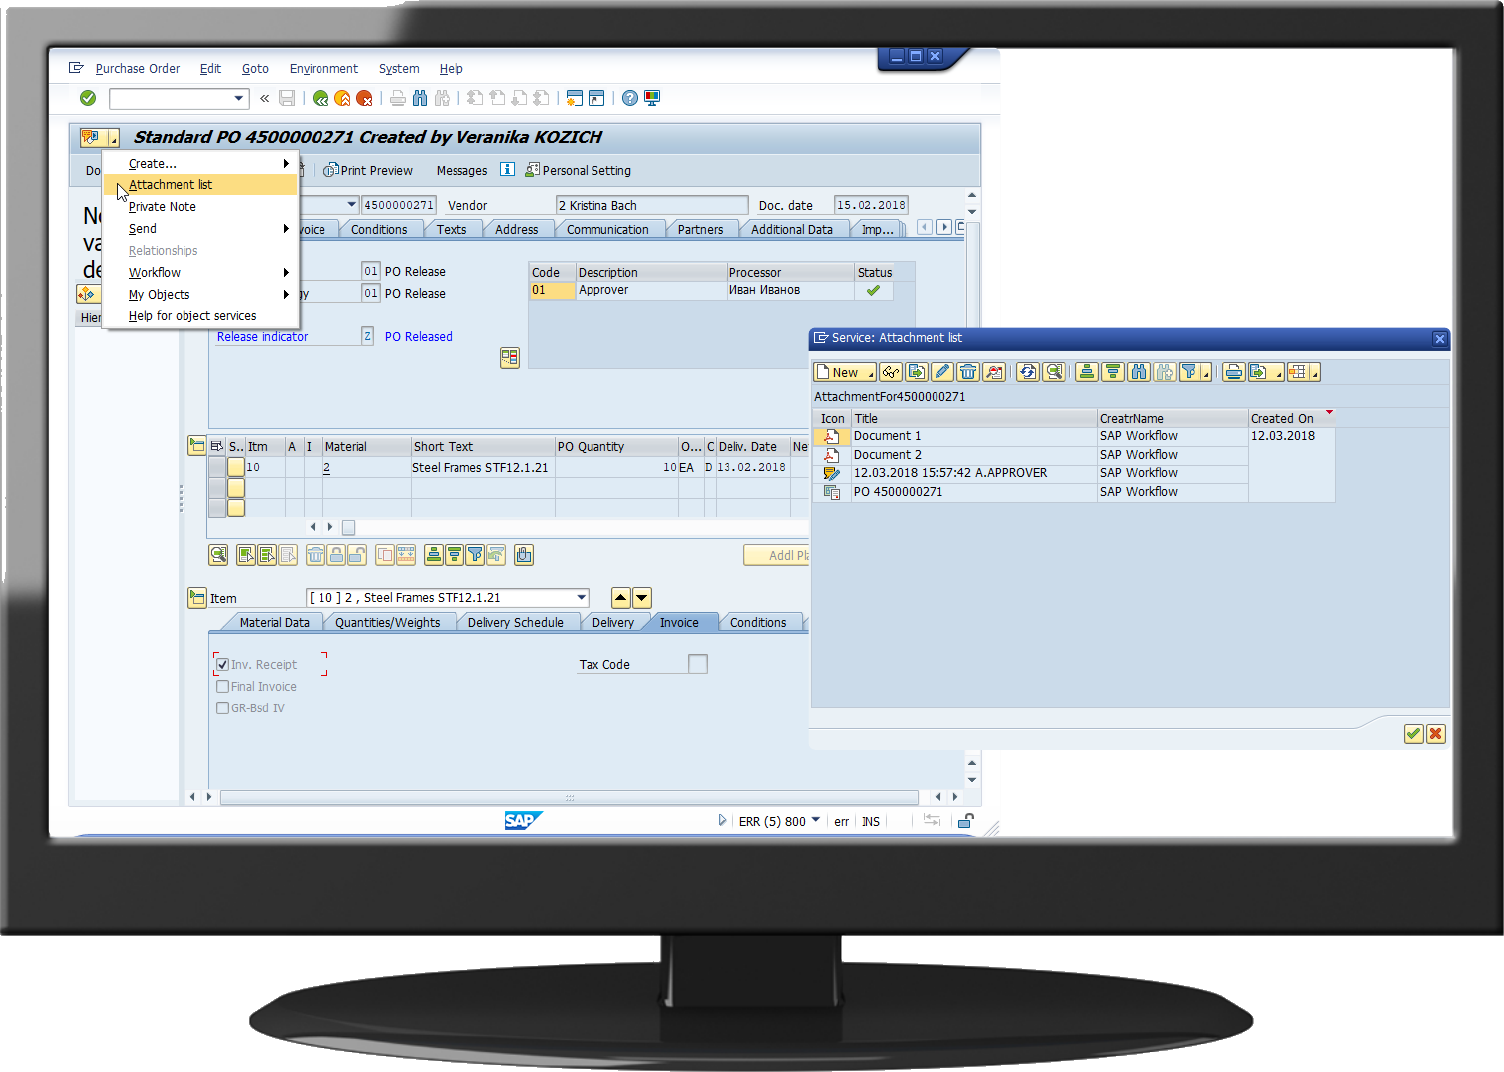Click the blue Information icon next to Messages
Screen dimensions: 1504x1072
[507, 169]
